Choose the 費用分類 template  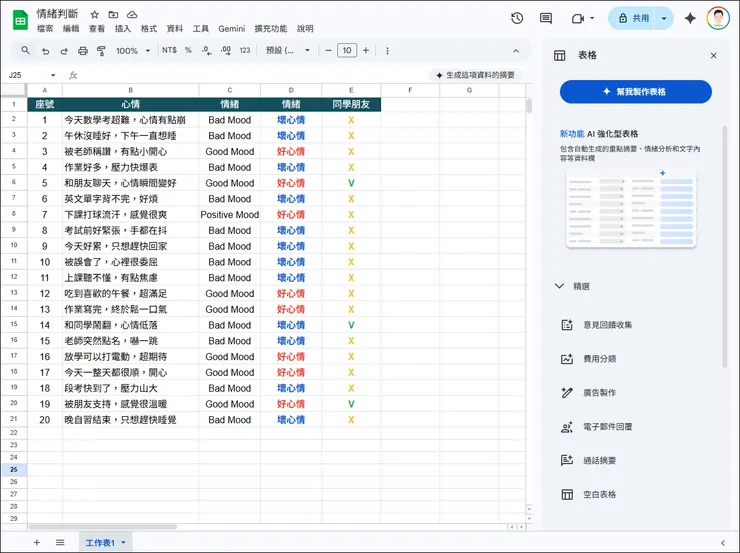tap(589, 359)
